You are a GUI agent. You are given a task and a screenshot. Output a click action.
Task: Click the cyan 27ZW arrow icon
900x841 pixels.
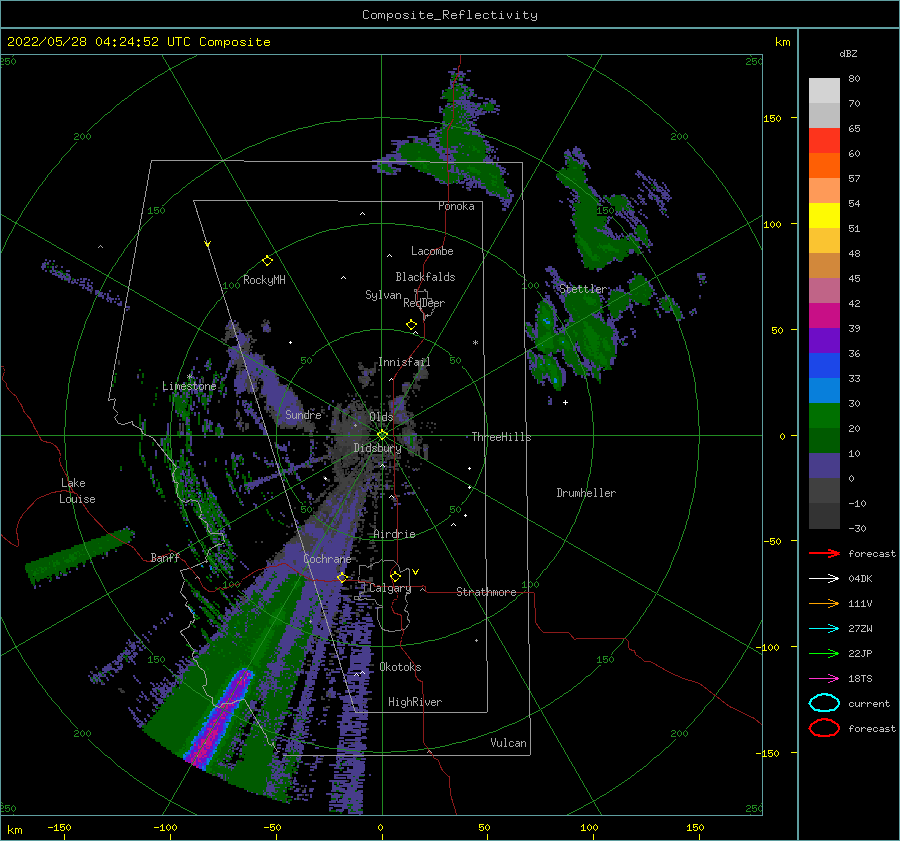pos(824,629)
